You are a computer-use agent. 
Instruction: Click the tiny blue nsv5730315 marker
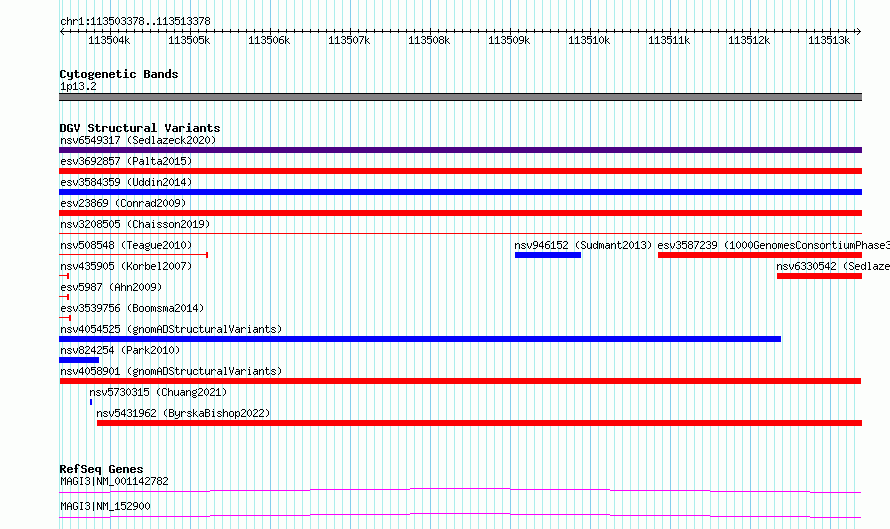click(91, 402)
